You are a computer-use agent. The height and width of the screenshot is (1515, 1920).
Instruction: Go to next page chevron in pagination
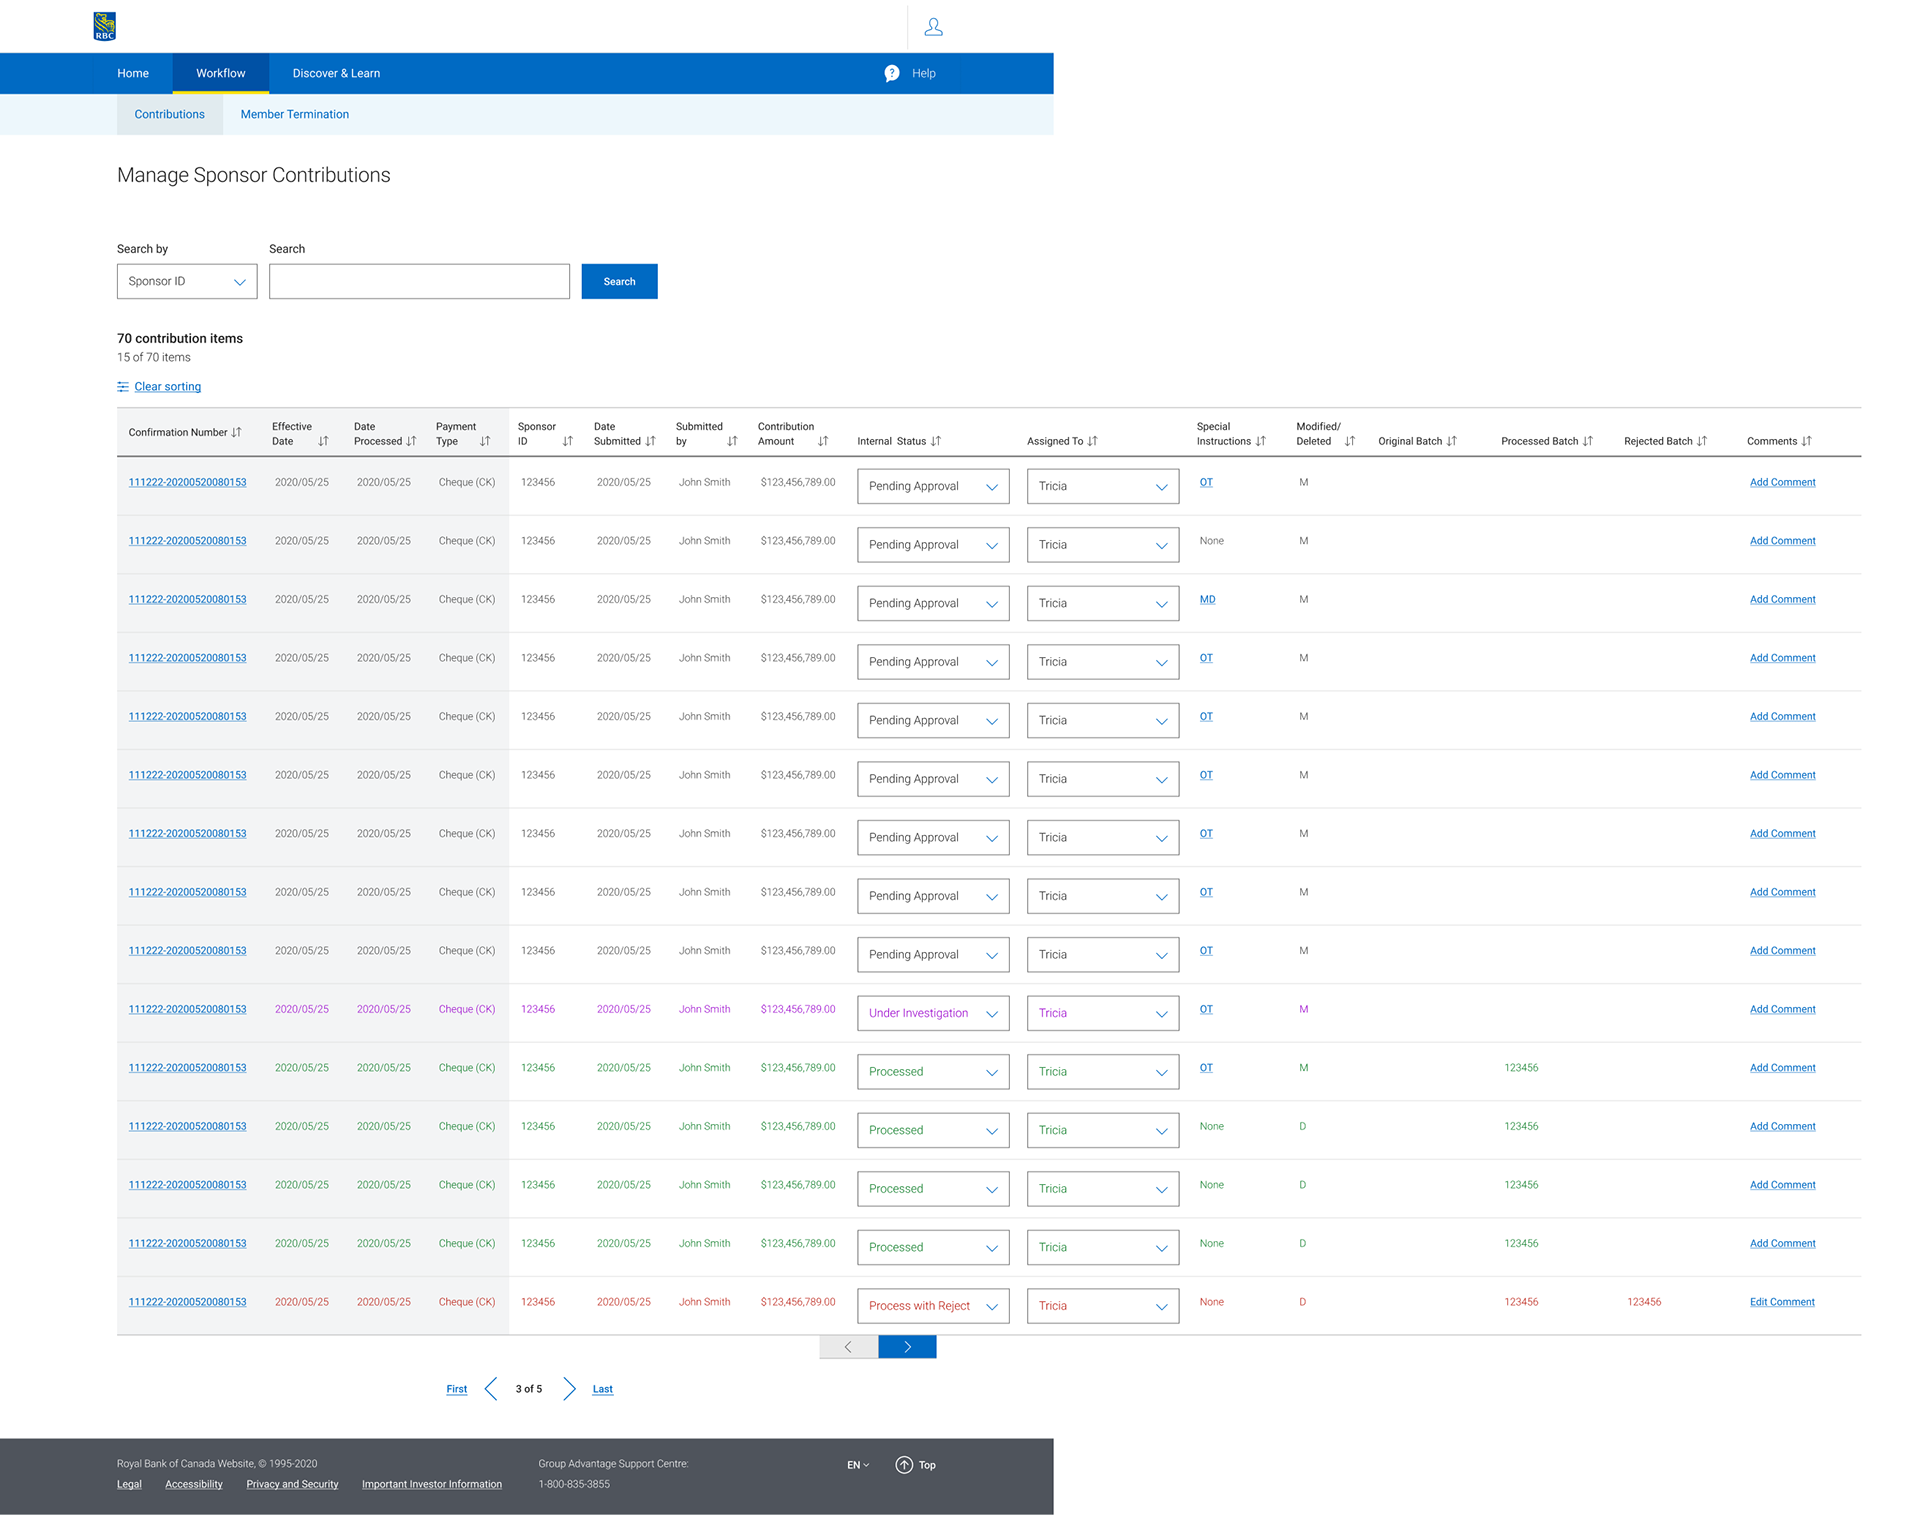tap(569, 1389)
